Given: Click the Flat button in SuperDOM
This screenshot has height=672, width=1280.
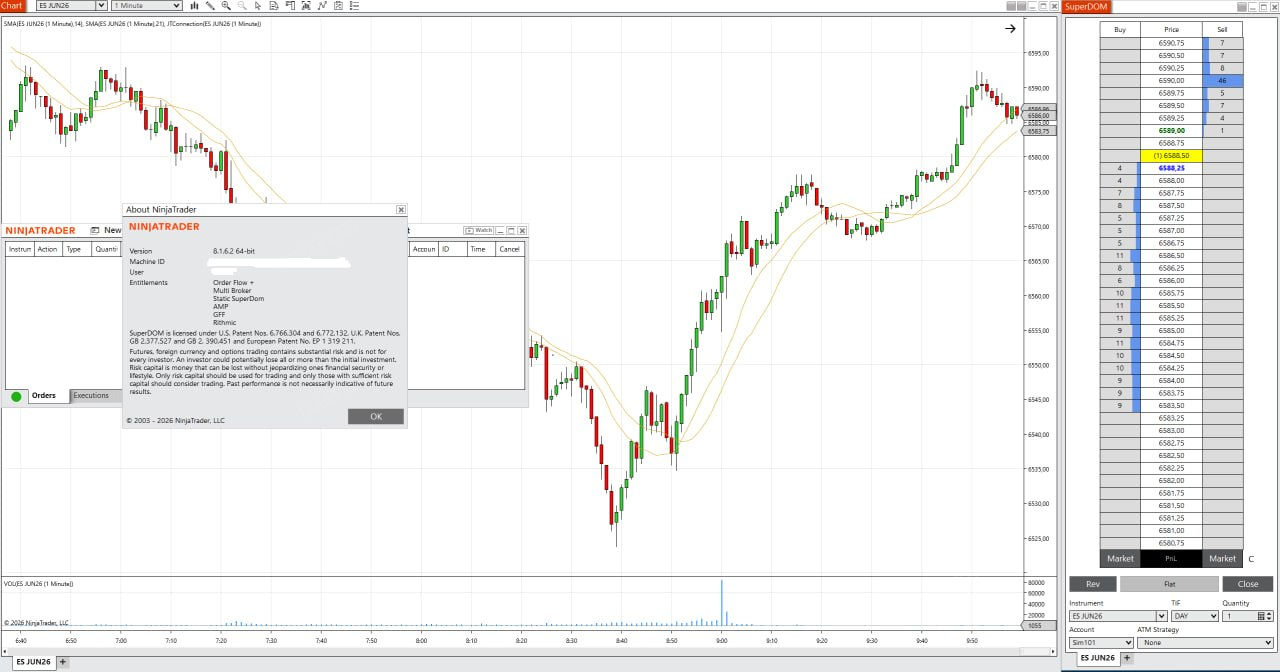Looking at the screenshot, I should 1169,584.
